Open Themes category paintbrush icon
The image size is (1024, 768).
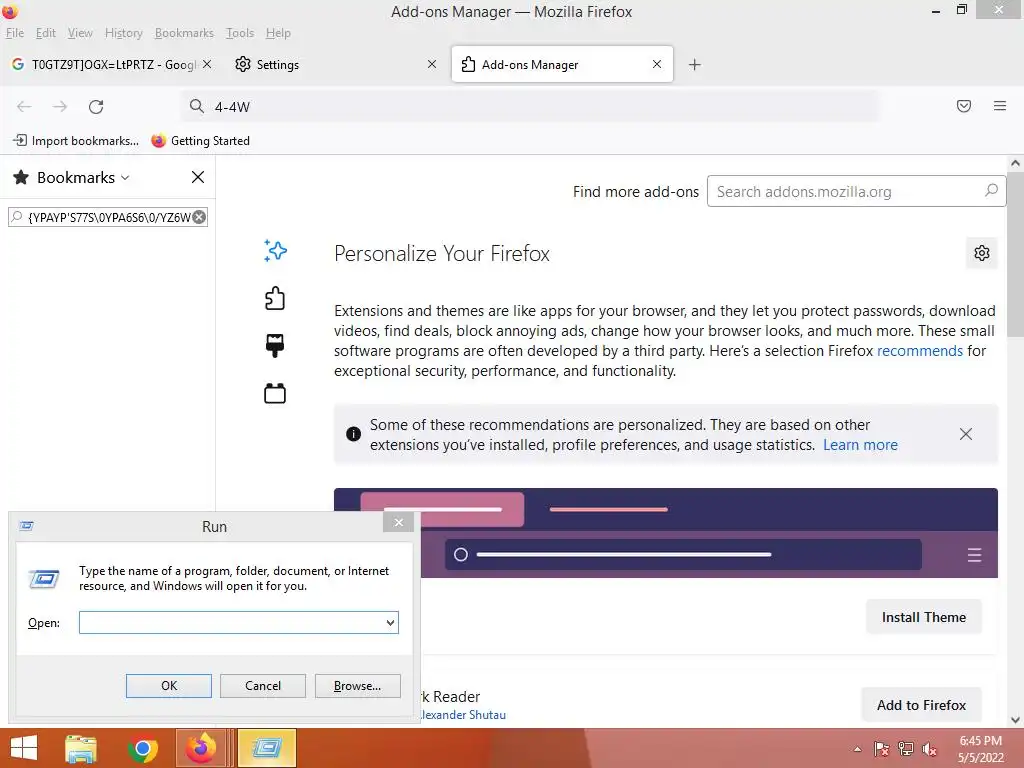point(275,345)
